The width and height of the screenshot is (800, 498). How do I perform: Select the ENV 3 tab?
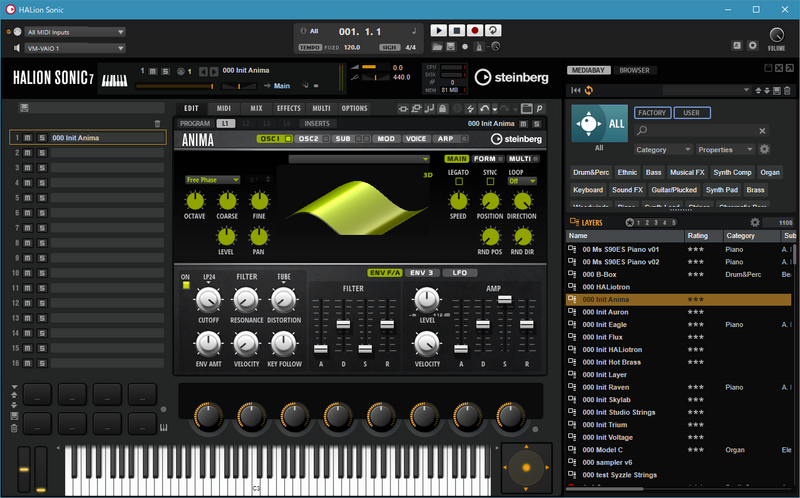pyautogui.click(x=421, y=273)
